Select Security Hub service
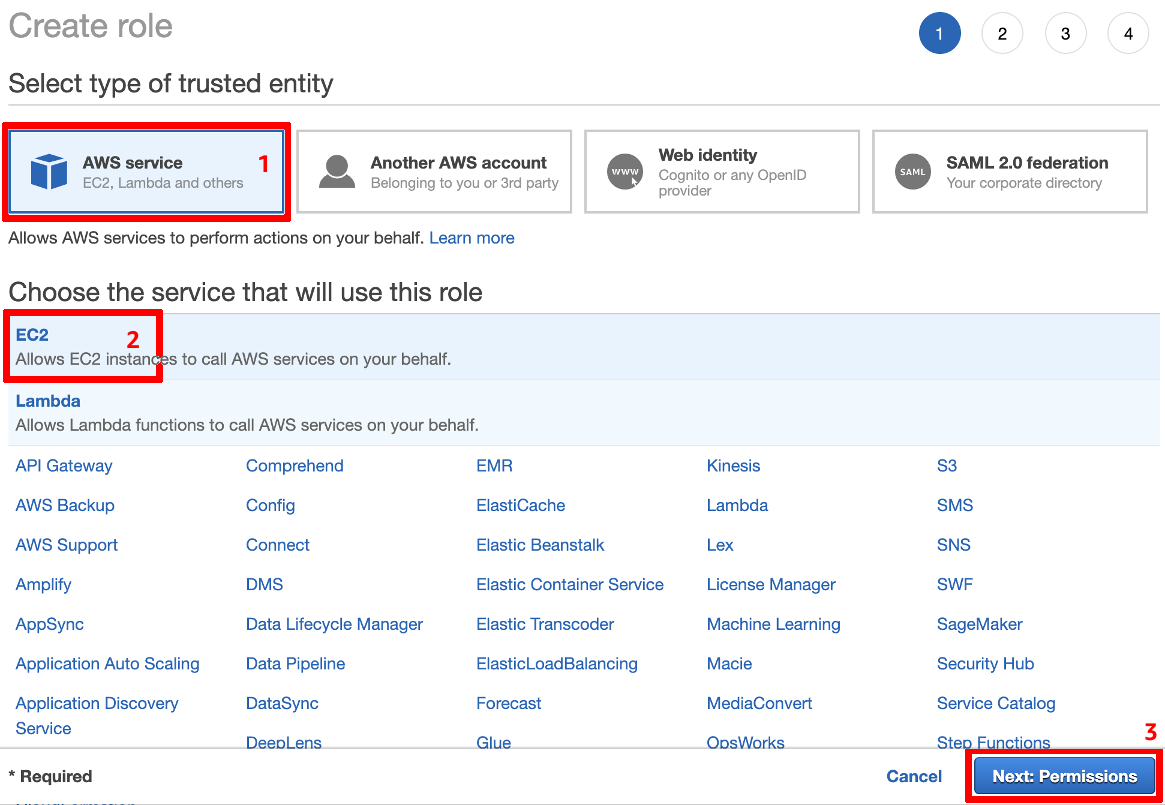The width and height of the screenshot is (1165, 805). point(985,664)
